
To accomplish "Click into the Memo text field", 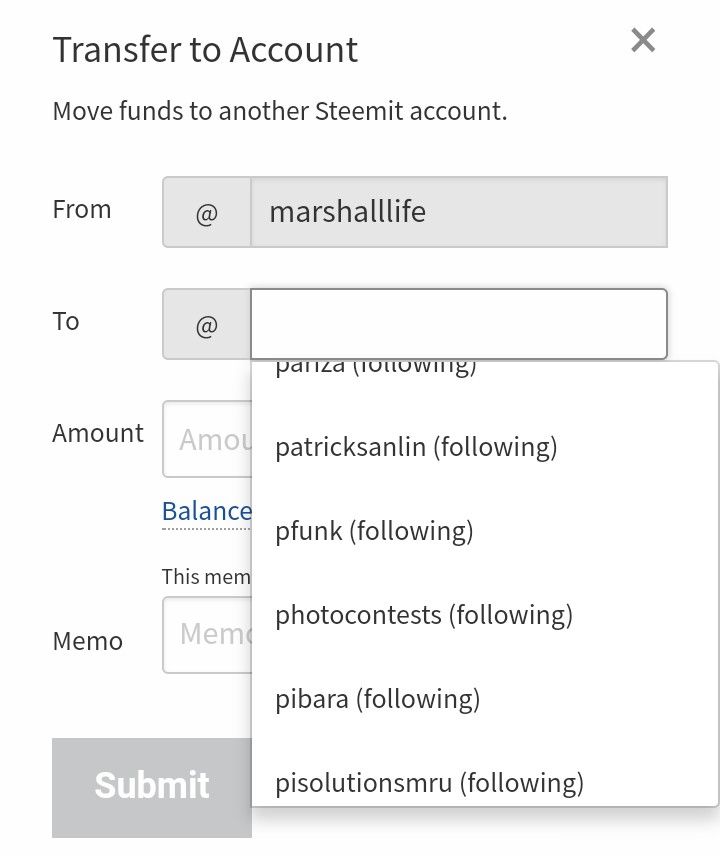I will coord(207,634).
